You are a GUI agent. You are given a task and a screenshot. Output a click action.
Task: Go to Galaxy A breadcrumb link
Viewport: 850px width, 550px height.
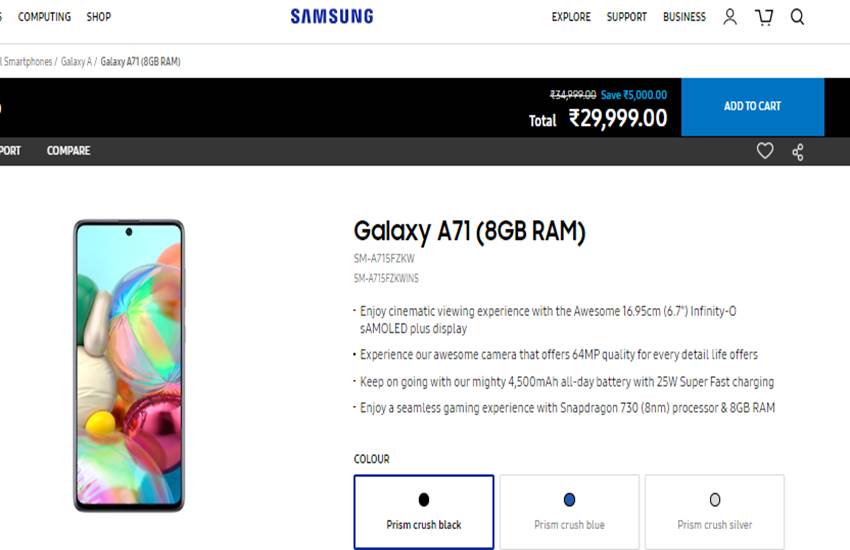[76, 62]
